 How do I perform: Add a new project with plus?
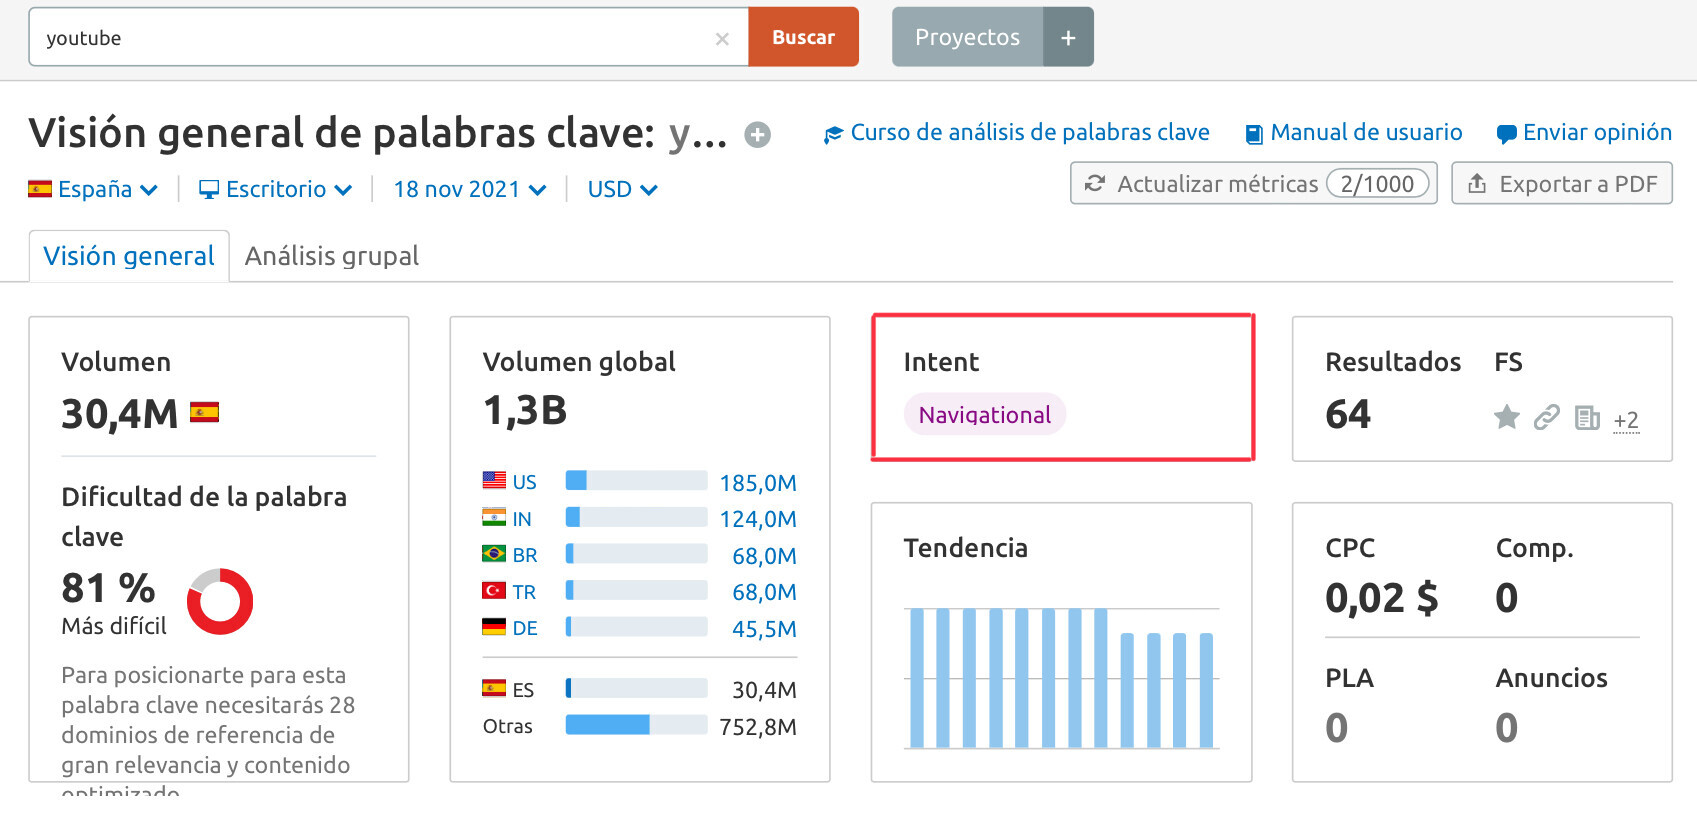click(1068, 37)
